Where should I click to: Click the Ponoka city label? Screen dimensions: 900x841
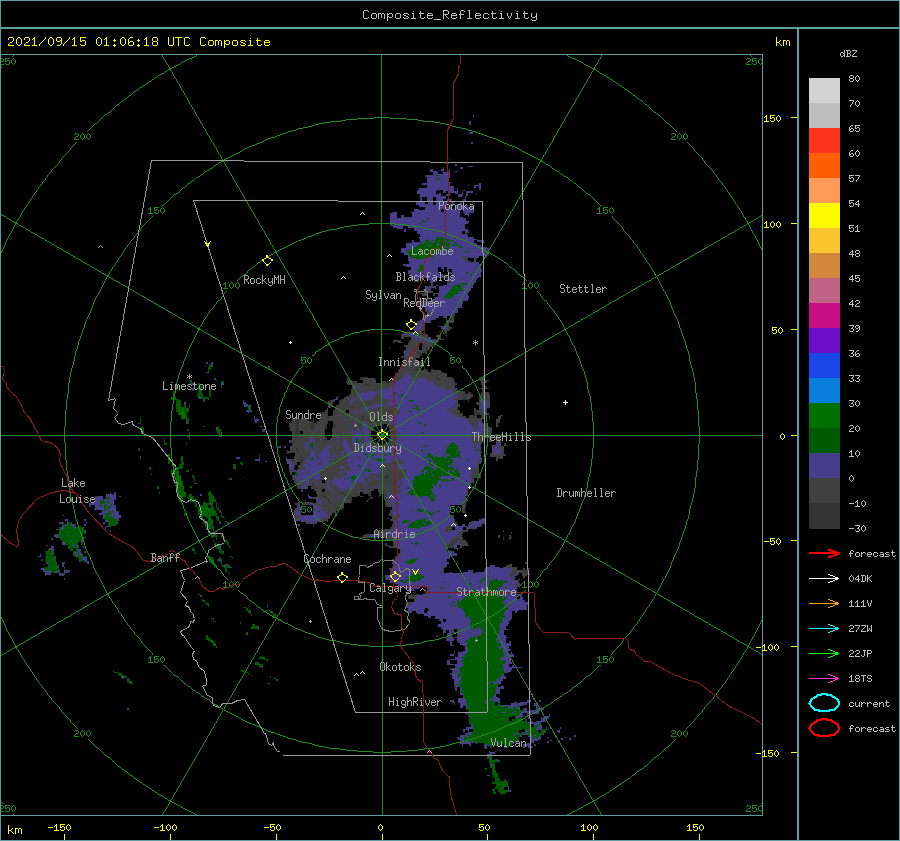pos(456,206)
